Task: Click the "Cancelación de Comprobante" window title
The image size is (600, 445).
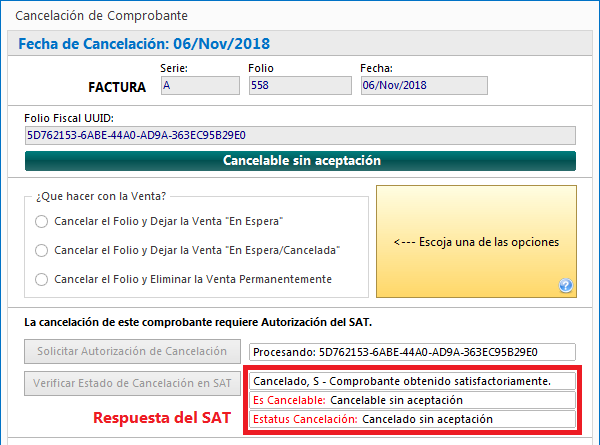Action: click(x=101, y=16)
